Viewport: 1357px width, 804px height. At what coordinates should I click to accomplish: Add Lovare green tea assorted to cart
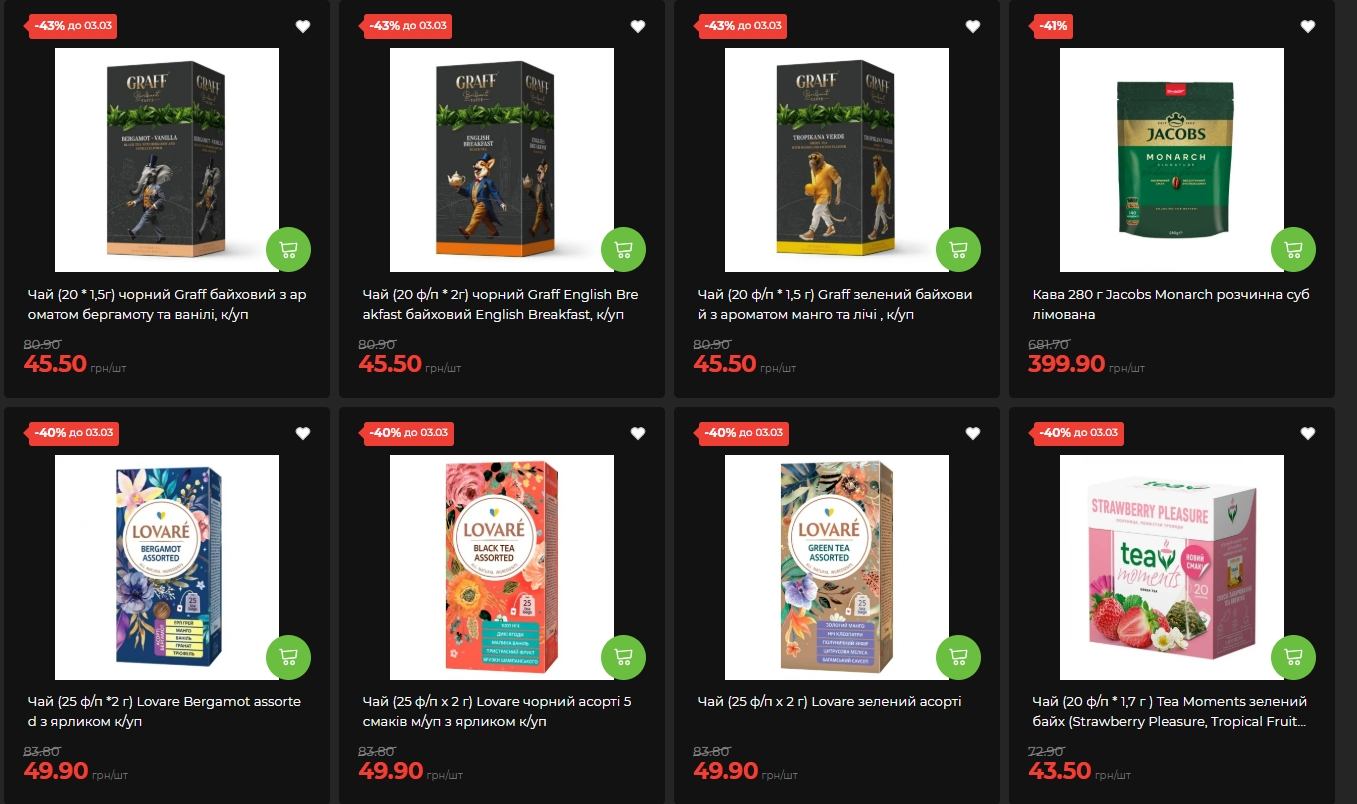pyautogui.click(x=959, y=657)
